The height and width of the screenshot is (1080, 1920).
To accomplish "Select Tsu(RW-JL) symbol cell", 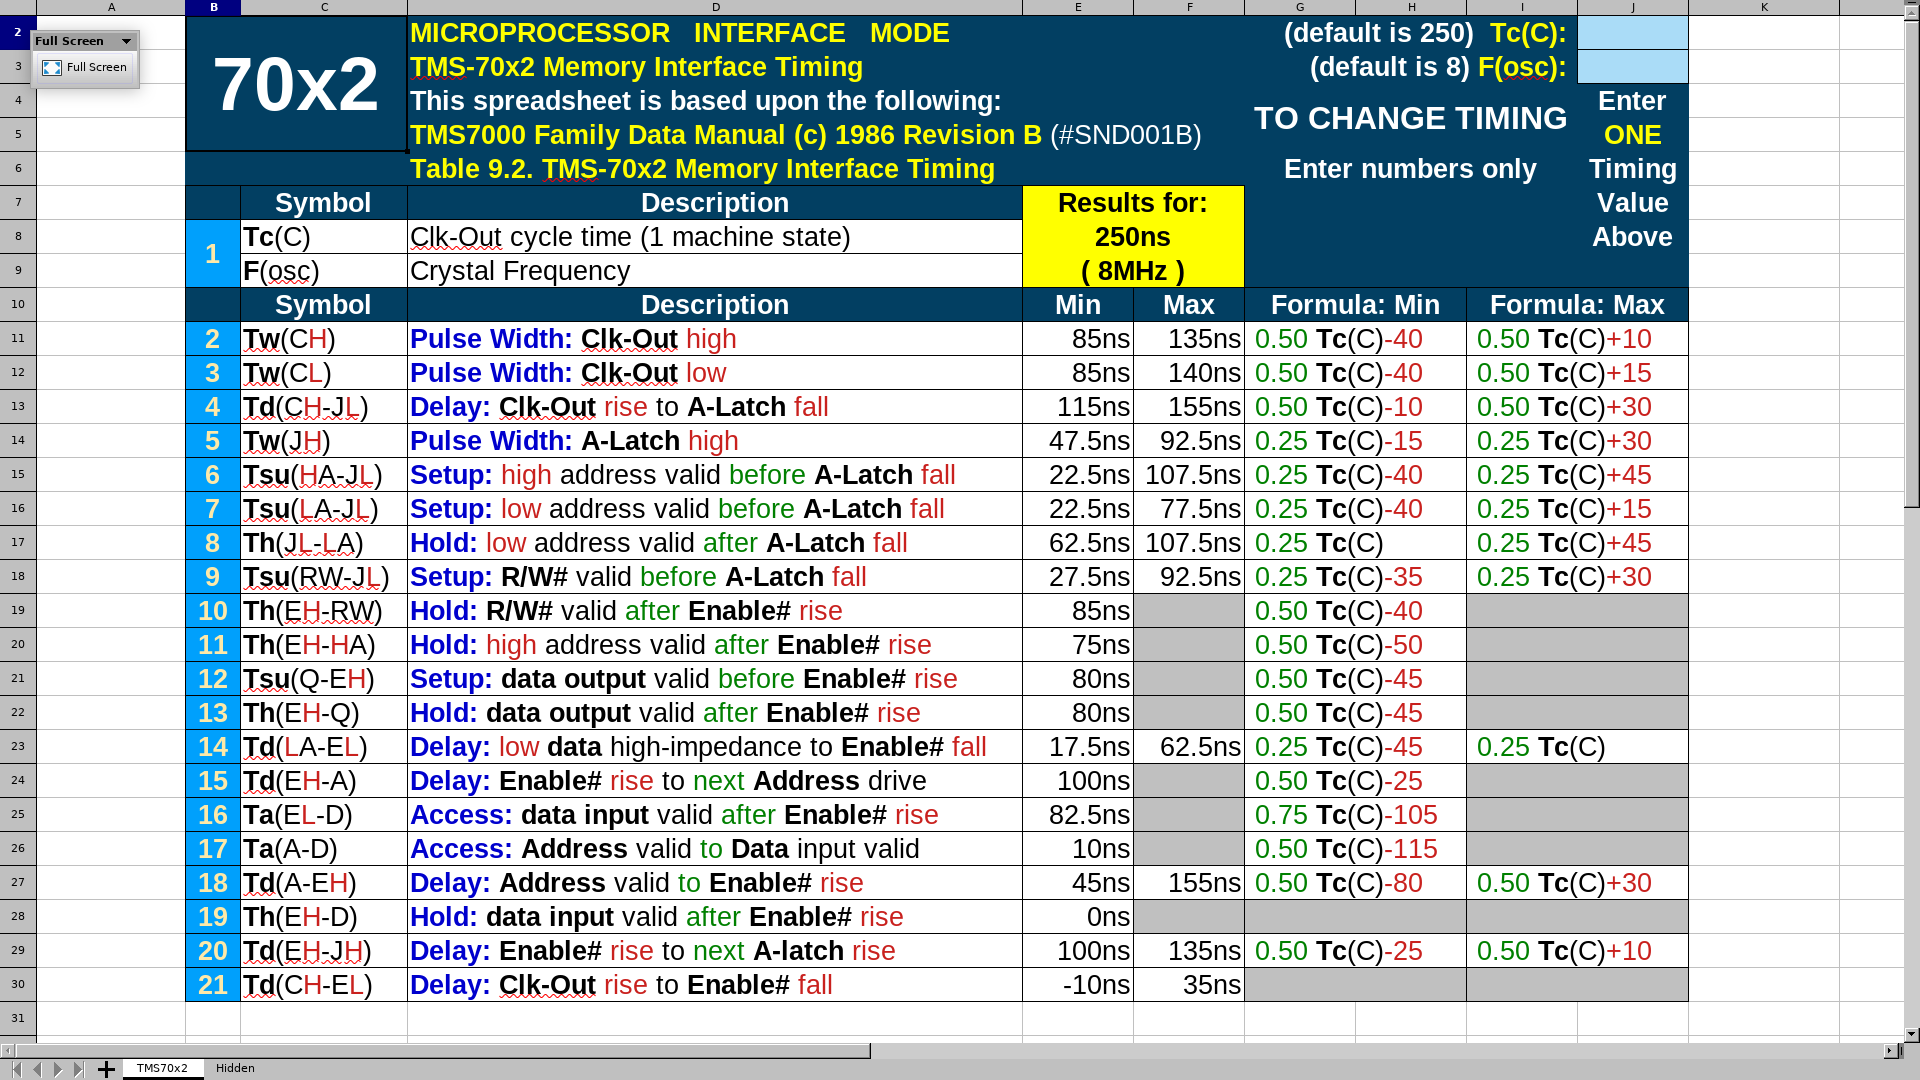I will (323, 577).
